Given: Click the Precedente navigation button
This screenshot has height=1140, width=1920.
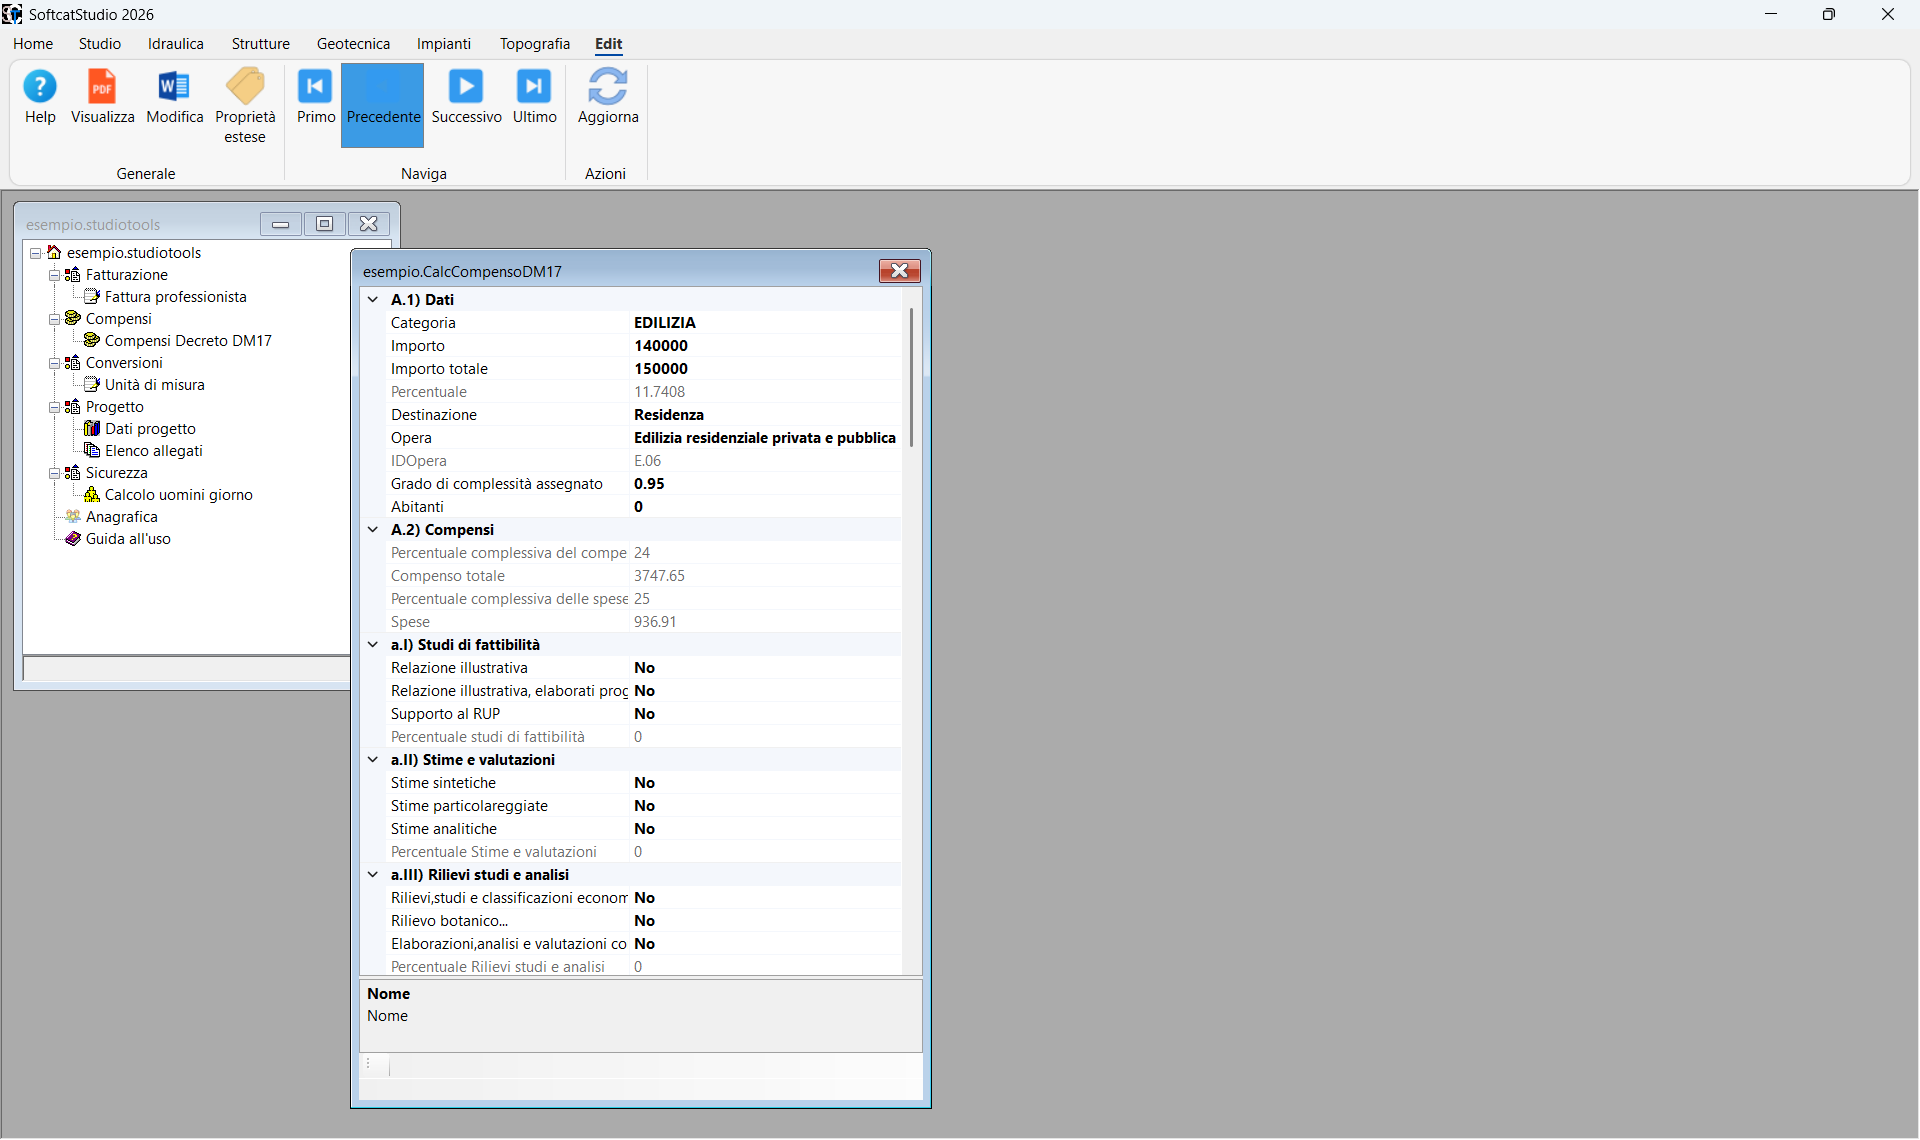Looking at the screenshot, I should pos(383,106).
